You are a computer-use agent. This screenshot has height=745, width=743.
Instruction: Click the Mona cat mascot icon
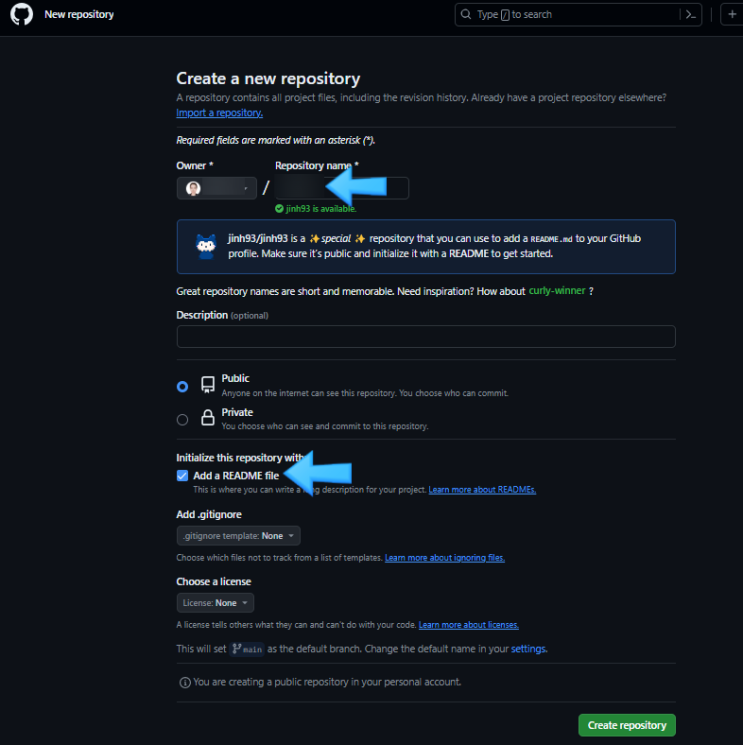[x=206, y=246]
